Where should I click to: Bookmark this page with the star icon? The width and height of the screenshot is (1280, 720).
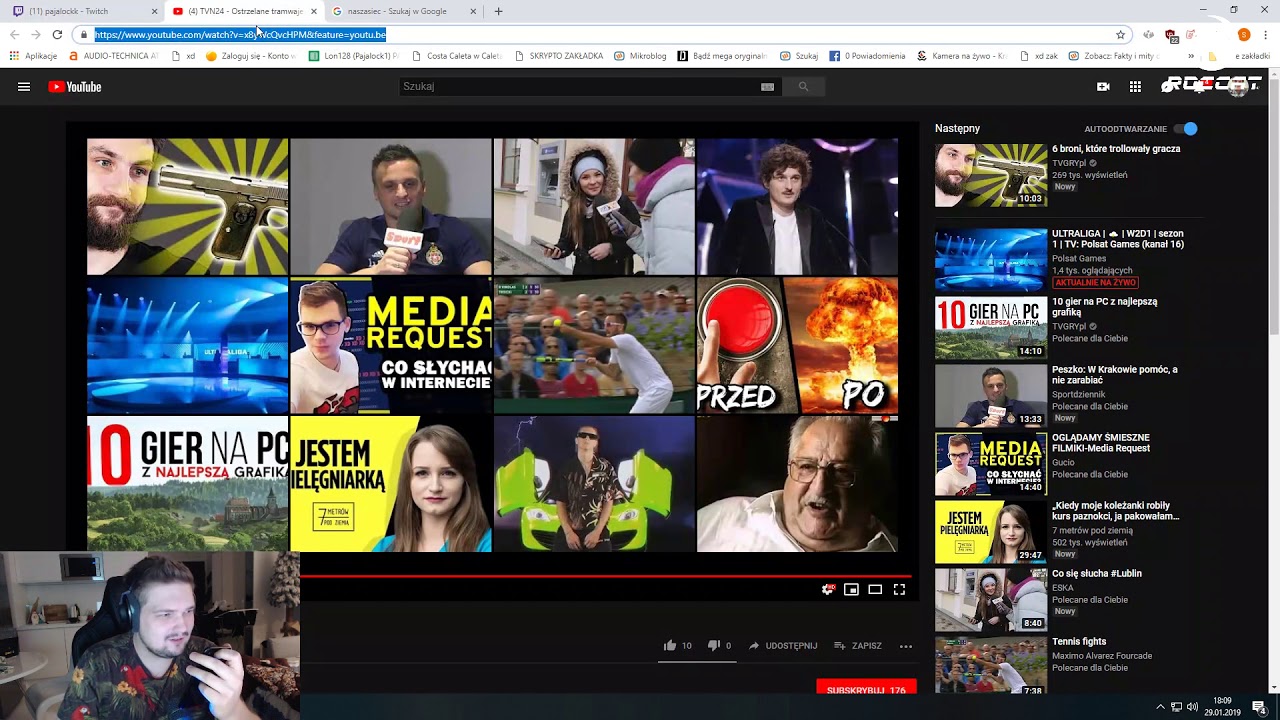(x=1120, y=34)
